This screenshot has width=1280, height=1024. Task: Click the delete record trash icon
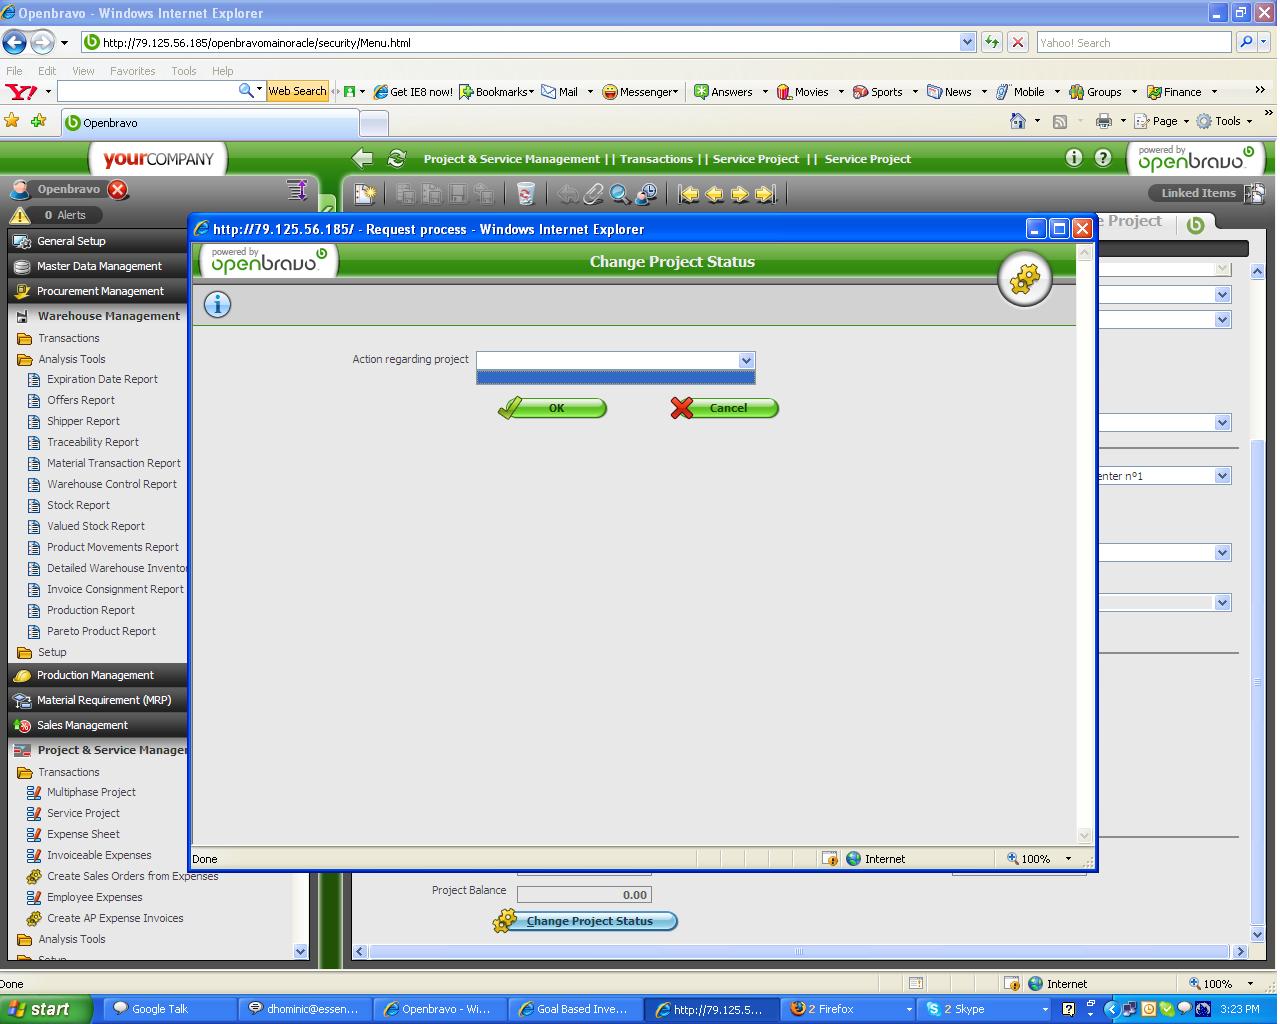pyautogui.click(x=525, y=194)
